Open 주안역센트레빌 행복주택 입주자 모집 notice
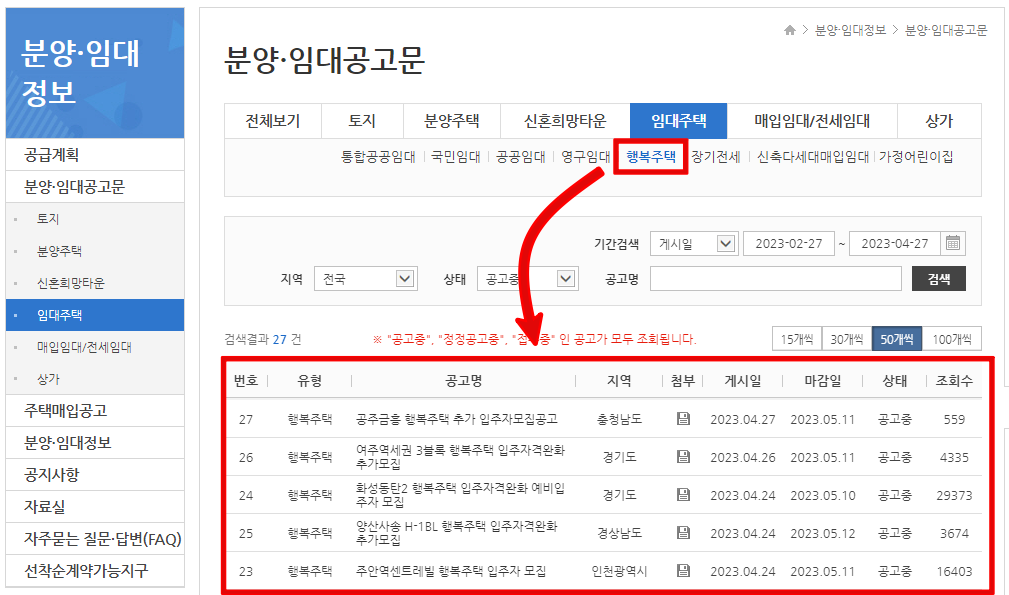This screenshot has height=595, width=1009. point(451,571)
